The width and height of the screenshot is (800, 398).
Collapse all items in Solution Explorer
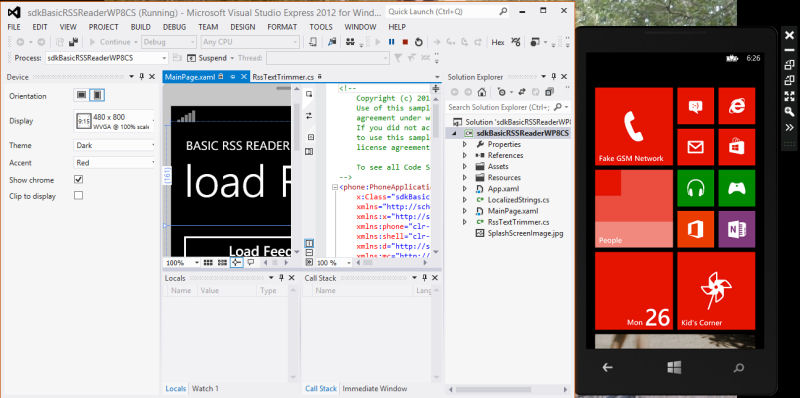(549, 92)
